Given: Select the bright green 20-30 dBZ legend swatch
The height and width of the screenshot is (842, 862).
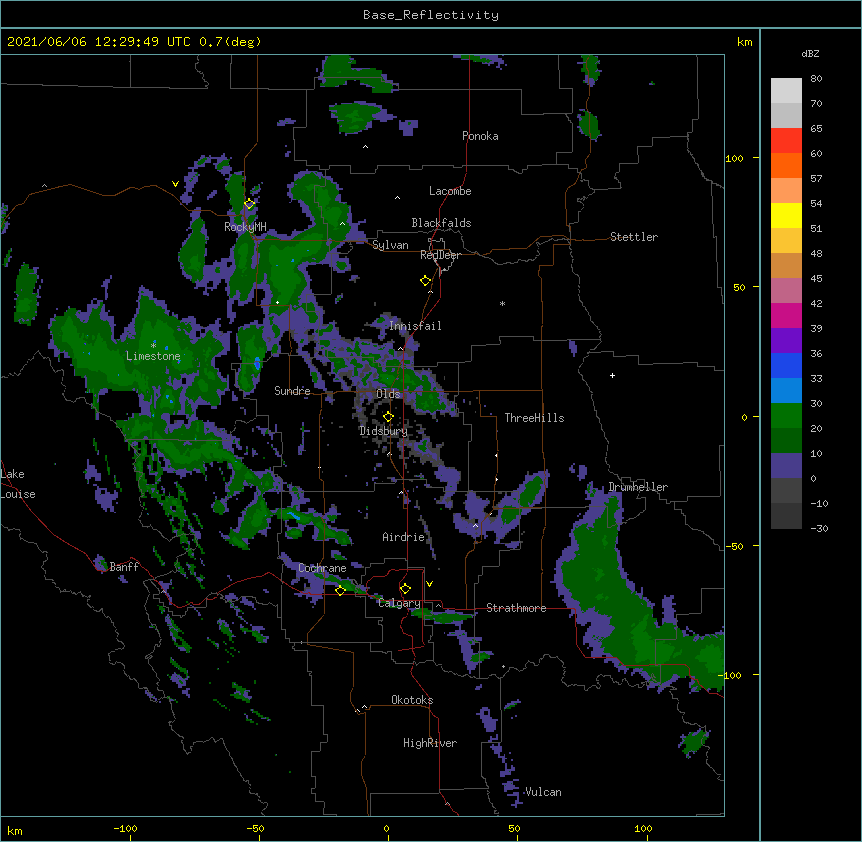Looking at the screenshot, I should pyautogui.click(x=786, y=416).
